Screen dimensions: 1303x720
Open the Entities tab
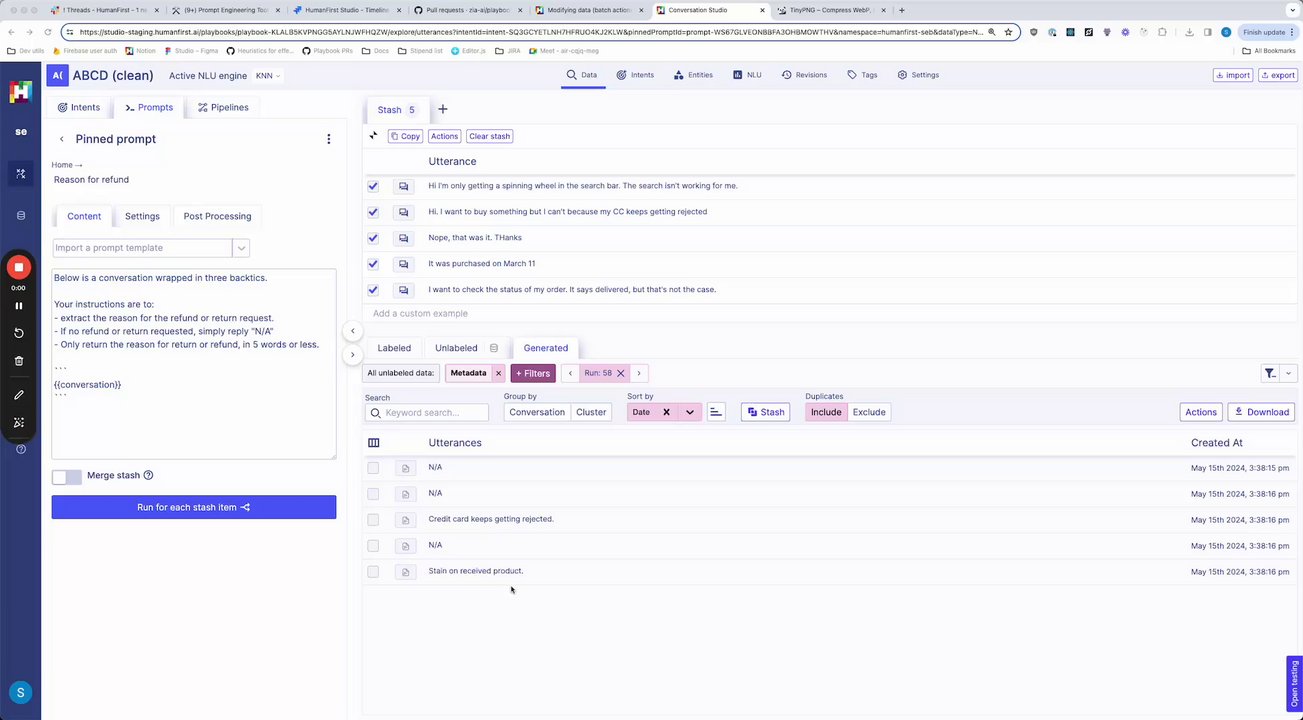point(694,75)
